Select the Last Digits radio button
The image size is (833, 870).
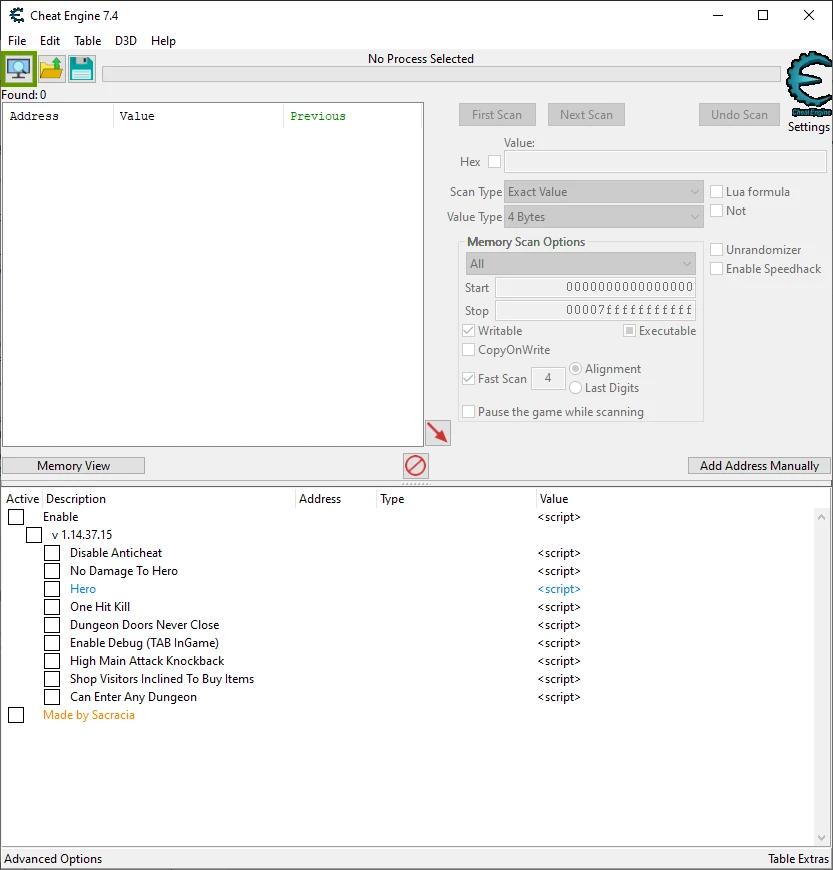(x=575, y=387)
